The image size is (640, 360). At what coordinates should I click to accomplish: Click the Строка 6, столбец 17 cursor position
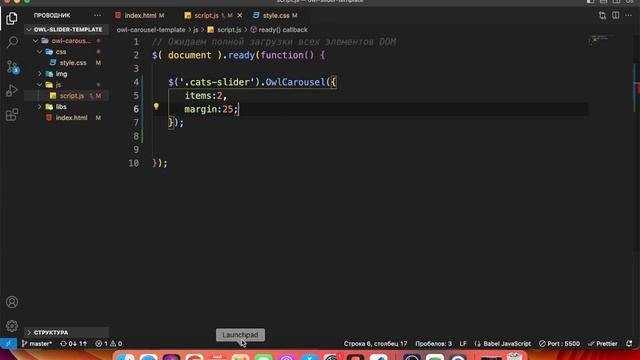[375, 344]
